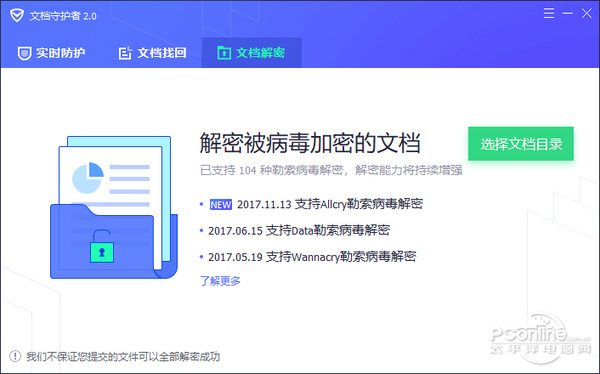600x374 pixels.
Task: Click the green unlocked padlock icon
Action: 102,247
